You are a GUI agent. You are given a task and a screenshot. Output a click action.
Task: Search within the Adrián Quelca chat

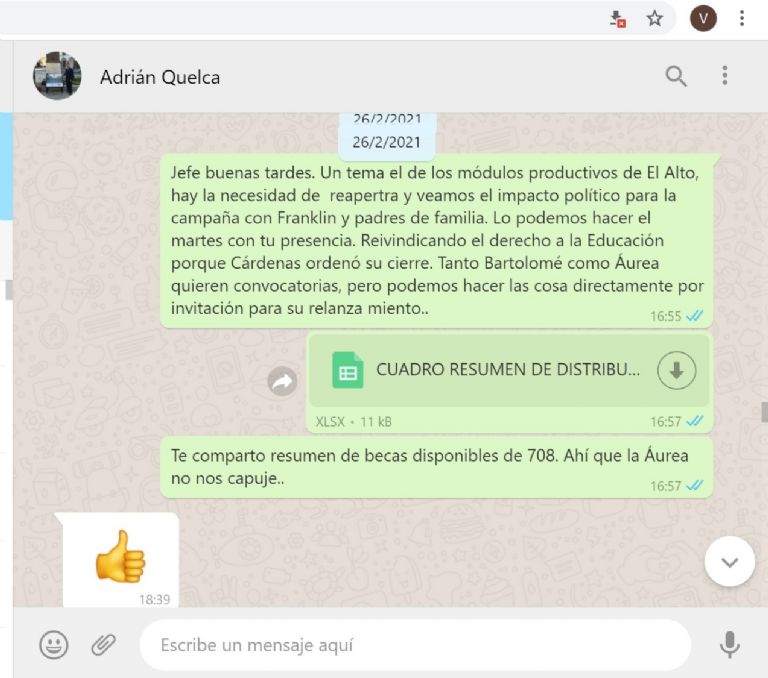point(676,76)
